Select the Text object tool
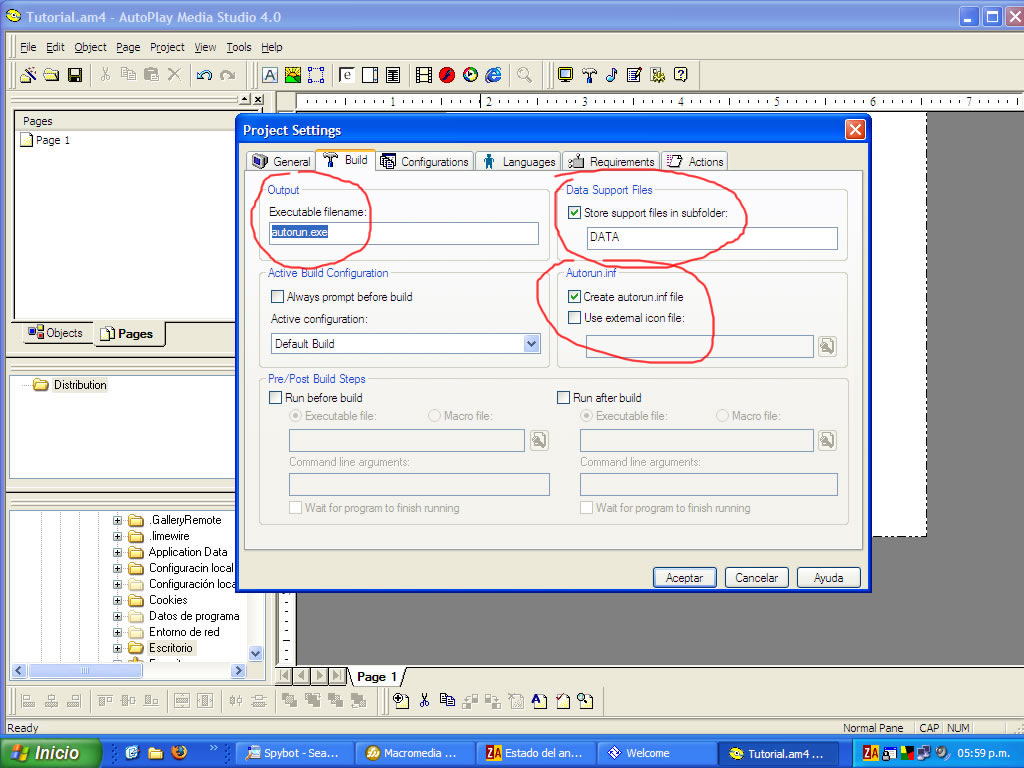This screenshot has height=768, width=1024. pyautogui.click(x=270, y=75)
